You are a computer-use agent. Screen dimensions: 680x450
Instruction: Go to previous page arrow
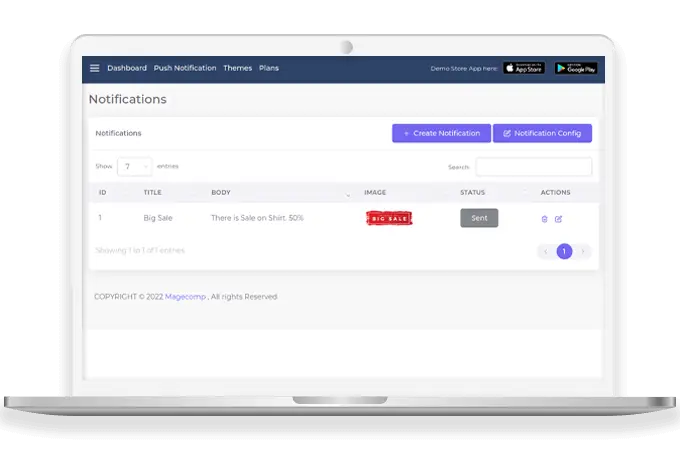click(x=546, y=252)
